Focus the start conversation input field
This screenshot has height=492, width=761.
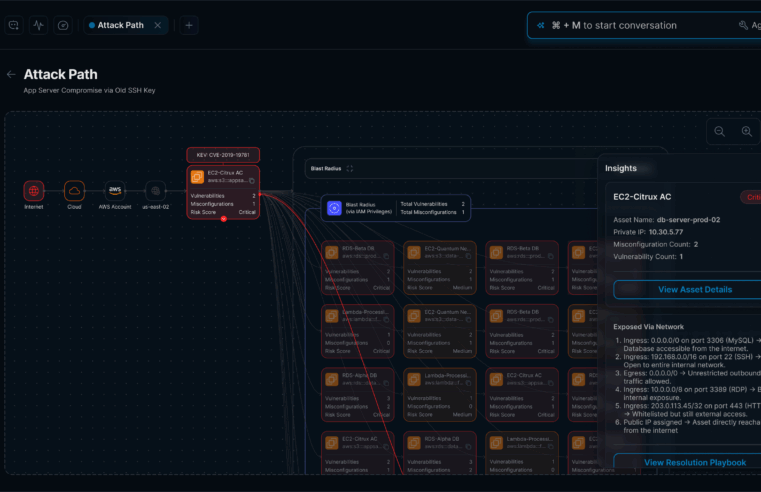pyautogui.click(x=644, y=25)
